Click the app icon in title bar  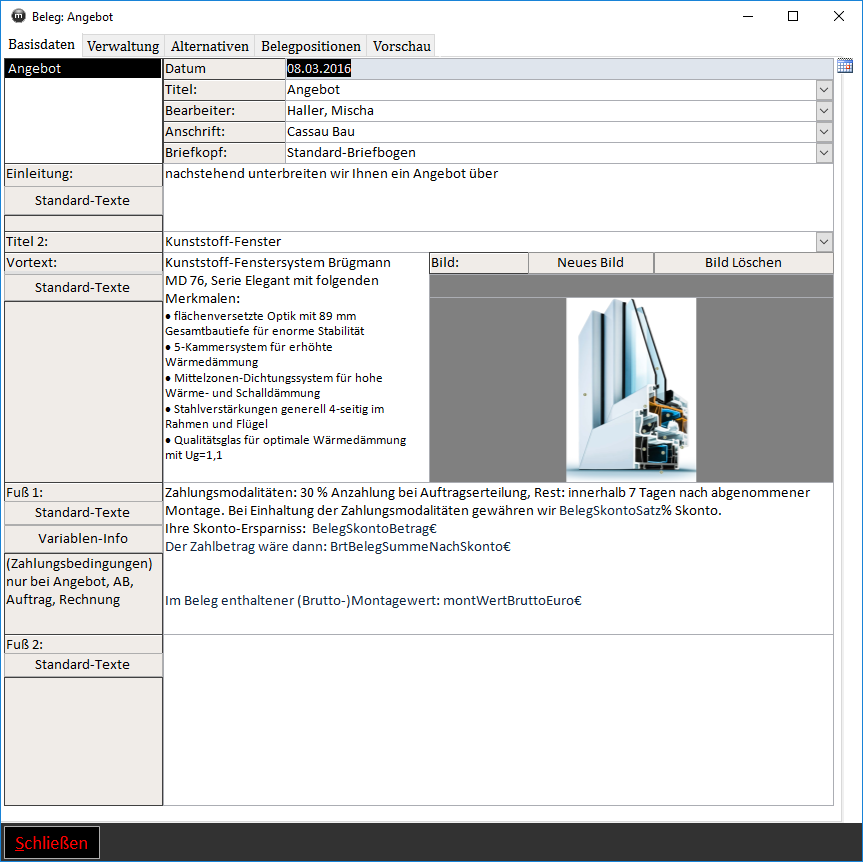[x=18, y=16]
